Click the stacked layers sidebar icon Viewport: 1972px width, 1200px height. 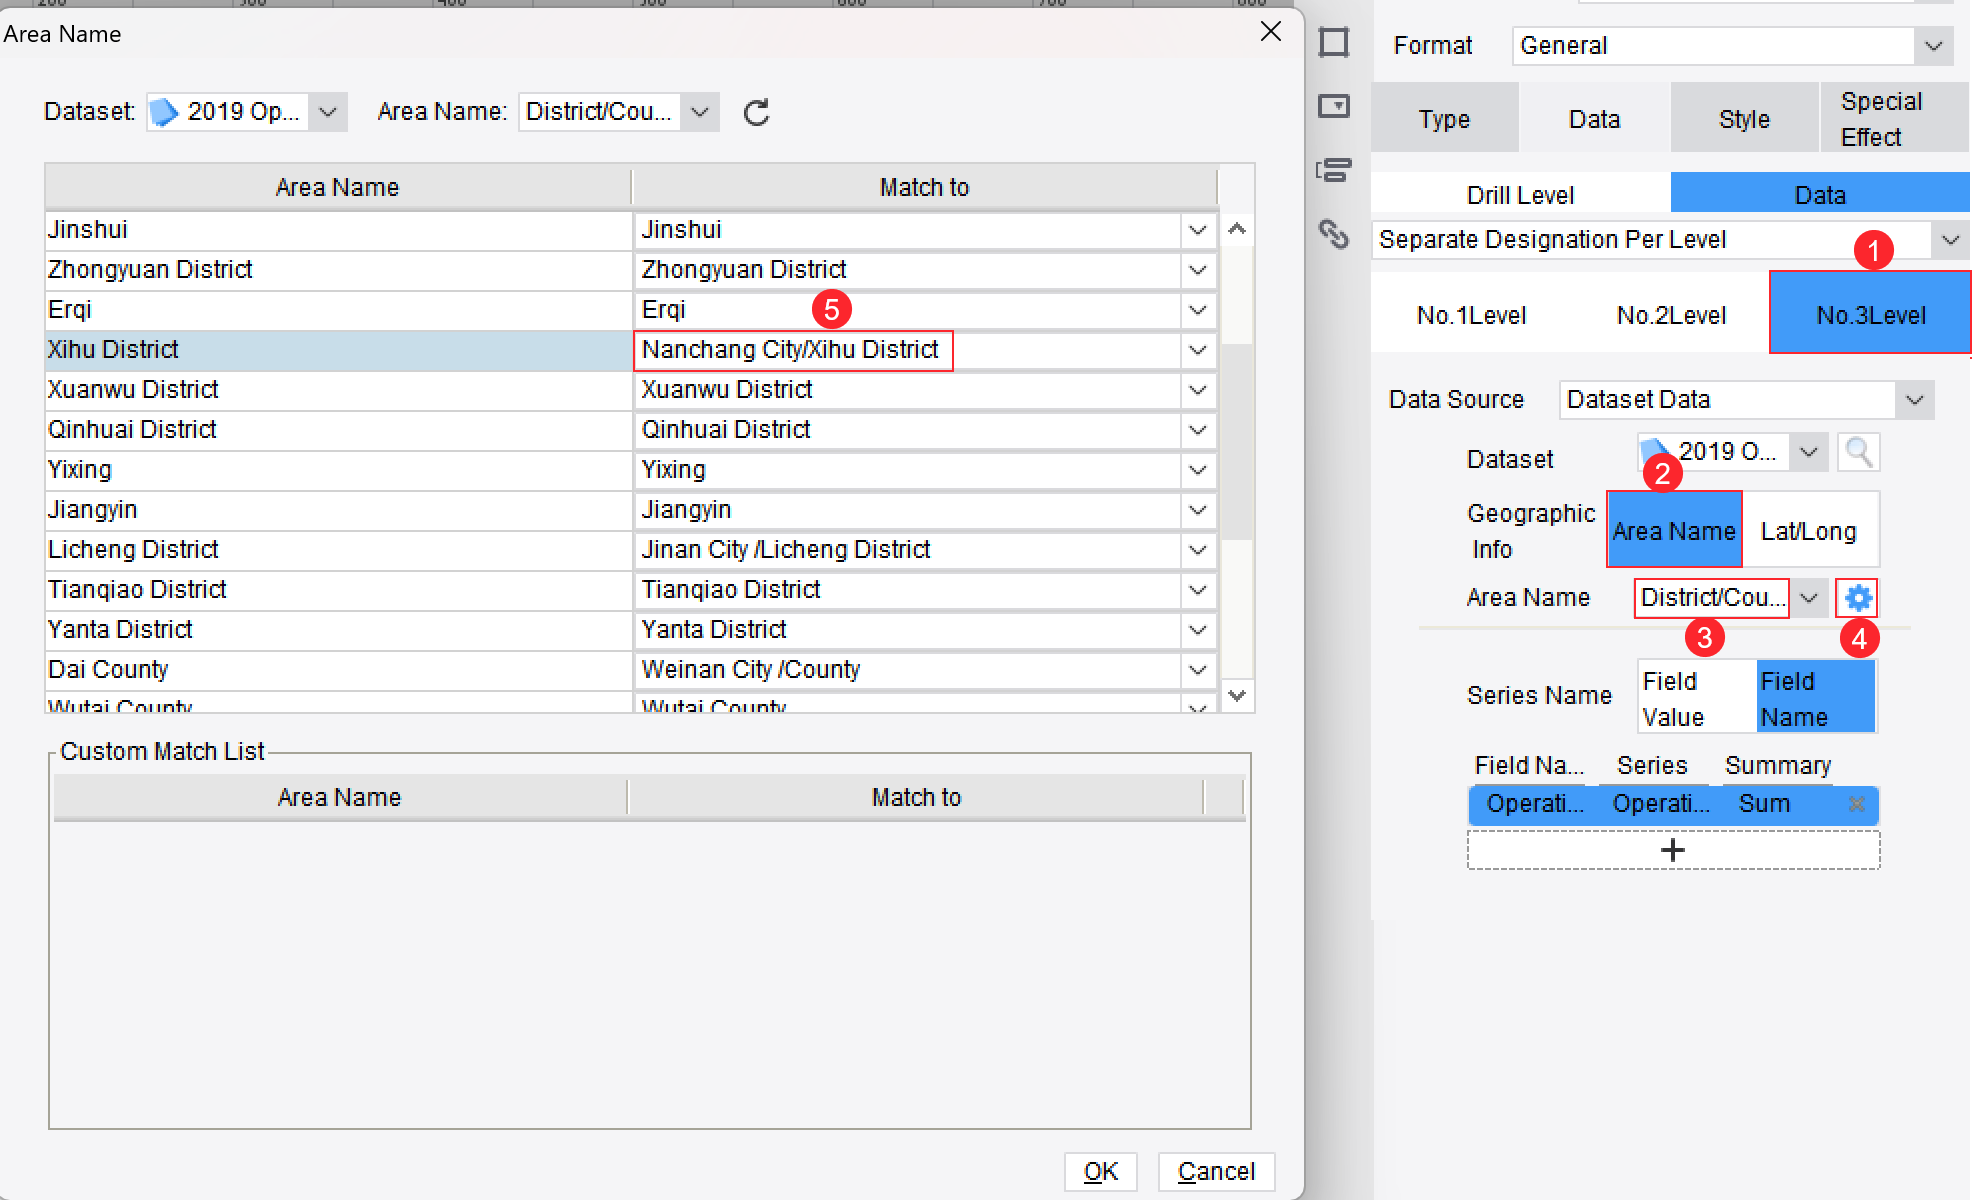(1334, 170)
